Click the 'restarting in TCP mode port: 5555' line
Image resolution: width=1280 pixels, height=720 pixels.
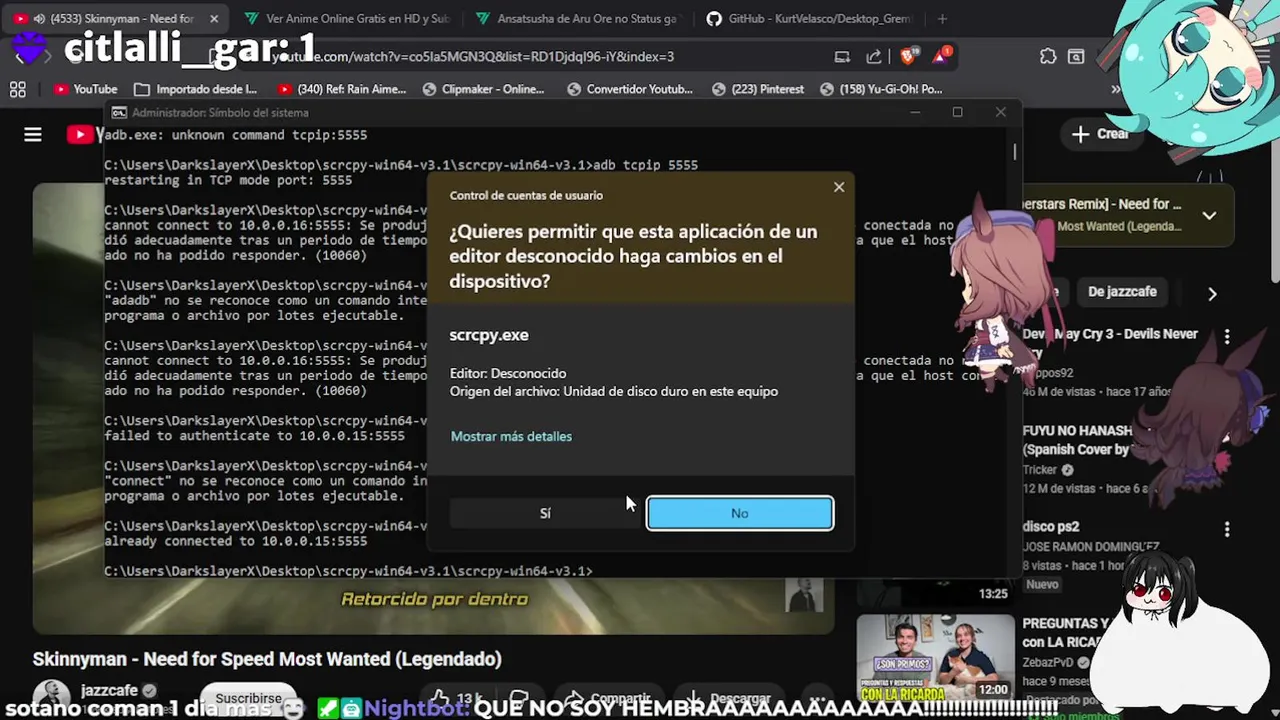228,180
